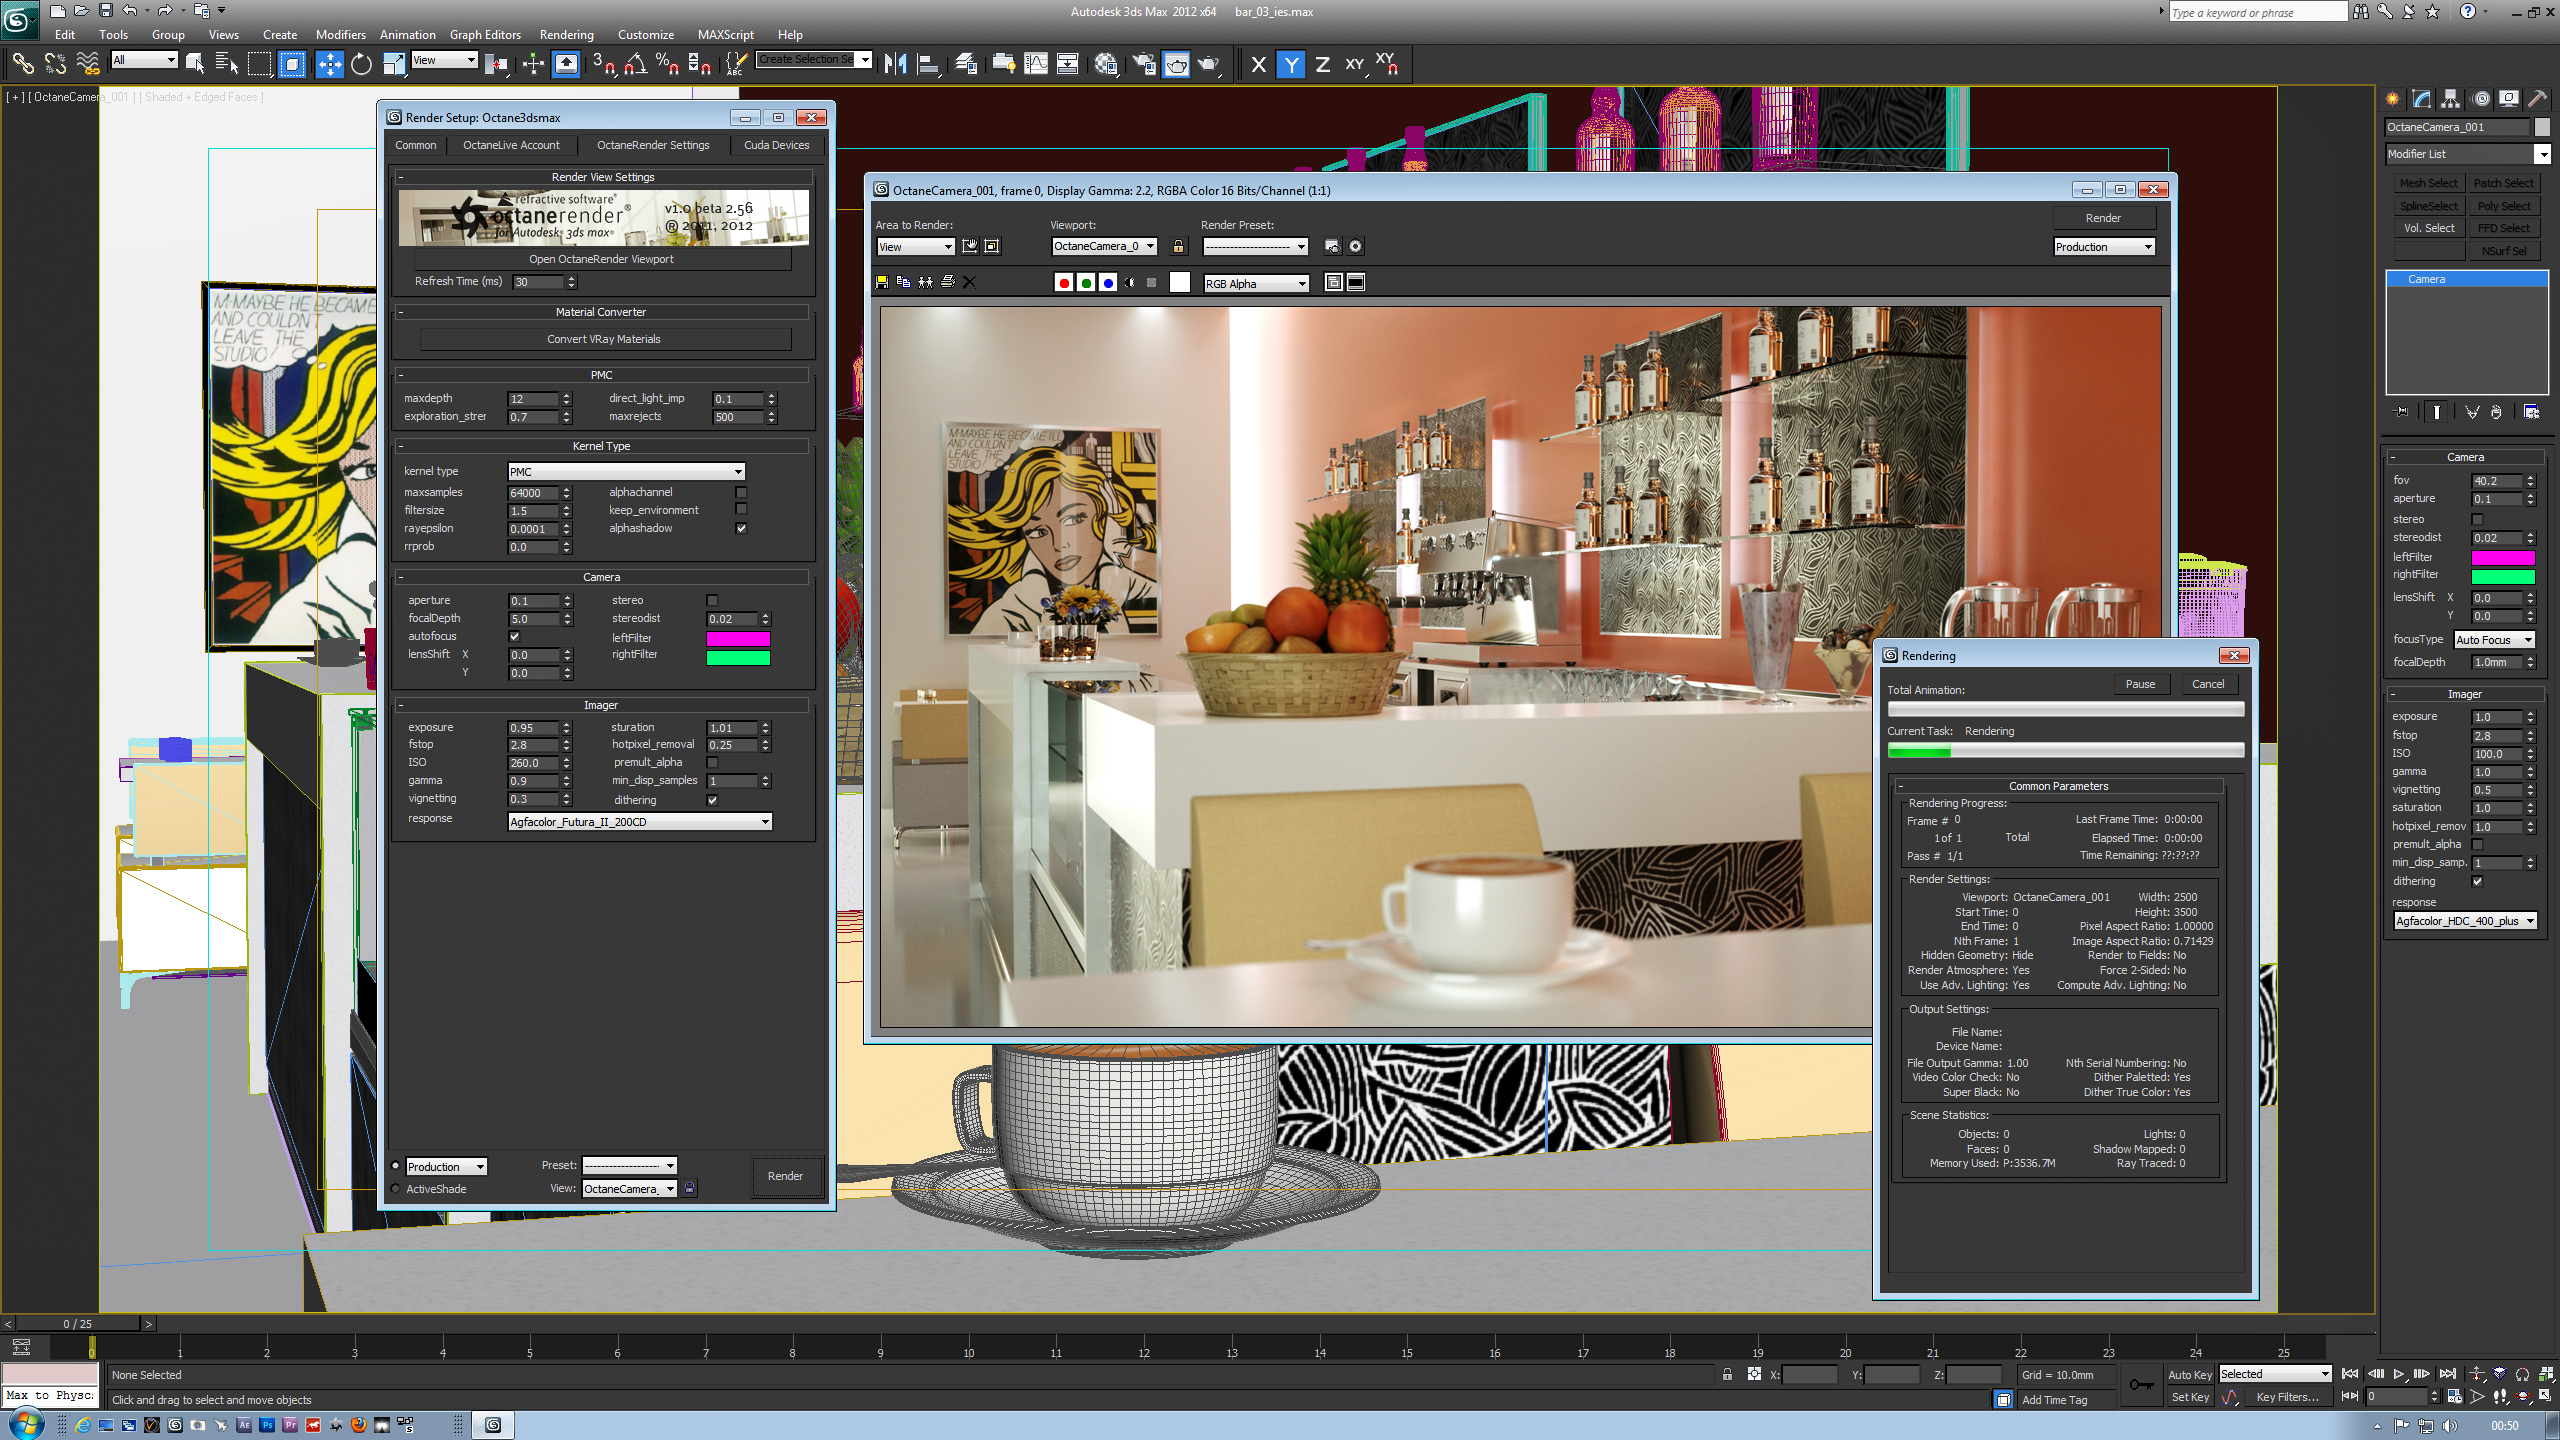The height and width of the screenshot is (1440, 2560).
Task: Select the Select and Link tool
Action: tap(22, 64)
